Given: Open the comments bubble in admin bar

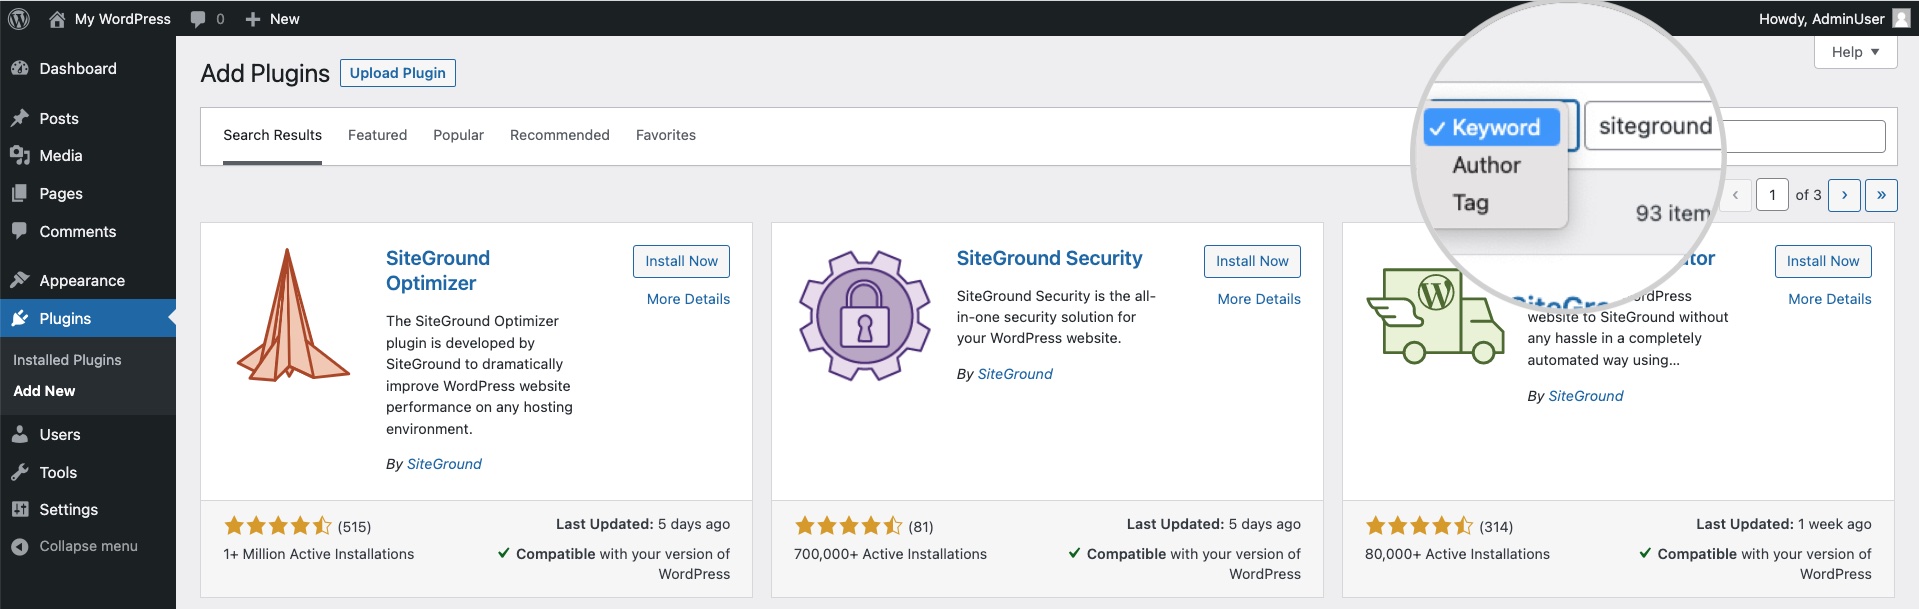Looking at the screenshot, I should click(198, 19).
